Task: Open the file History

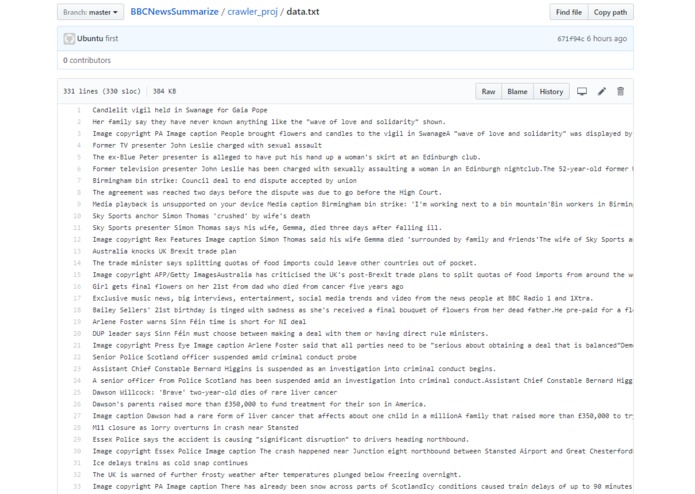Action: (x=551, y=91)
